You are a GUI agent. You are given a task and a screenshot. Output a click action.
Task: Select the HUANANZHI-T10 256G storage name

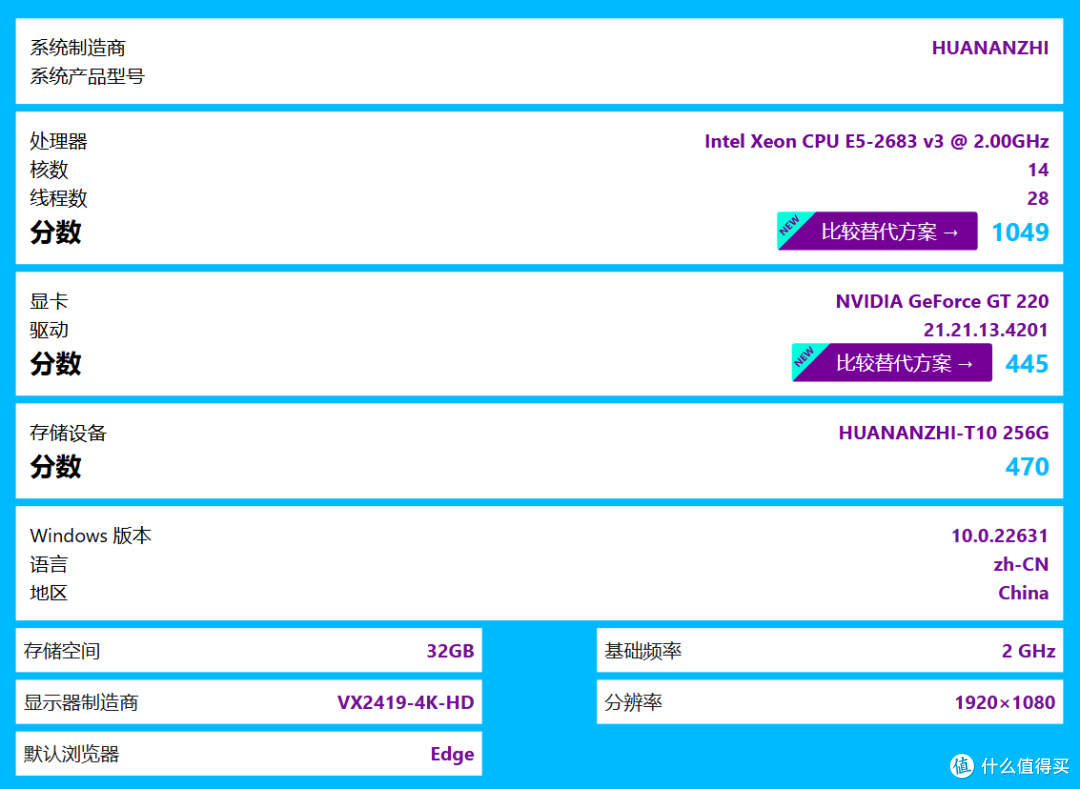click(944, 432)
